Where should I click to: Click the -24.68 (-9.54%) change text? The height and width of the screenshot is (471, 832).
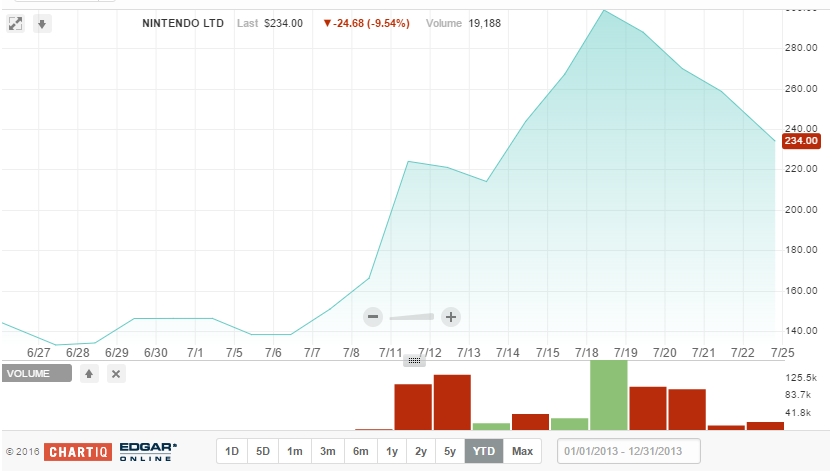click(367, 23)
